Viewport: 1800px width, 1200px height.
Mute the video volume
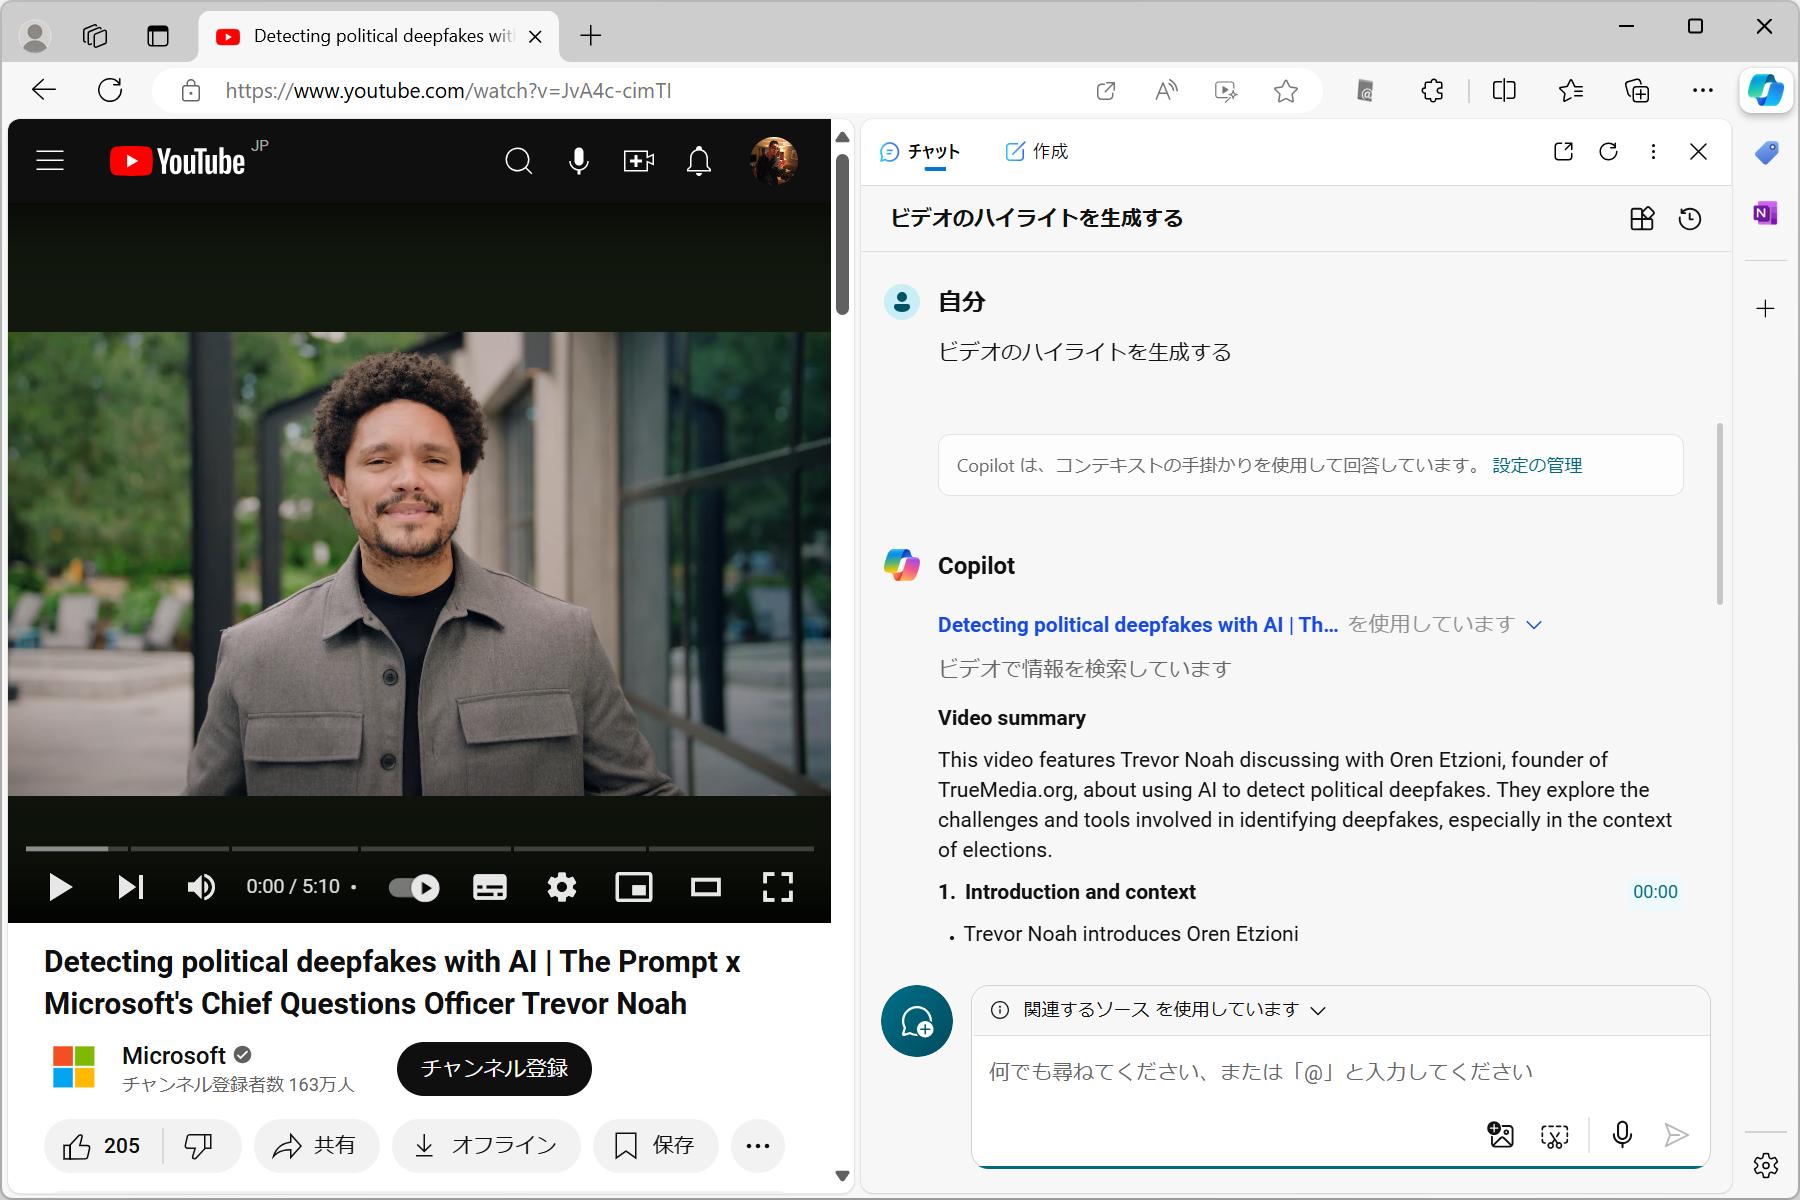point(201,887)
